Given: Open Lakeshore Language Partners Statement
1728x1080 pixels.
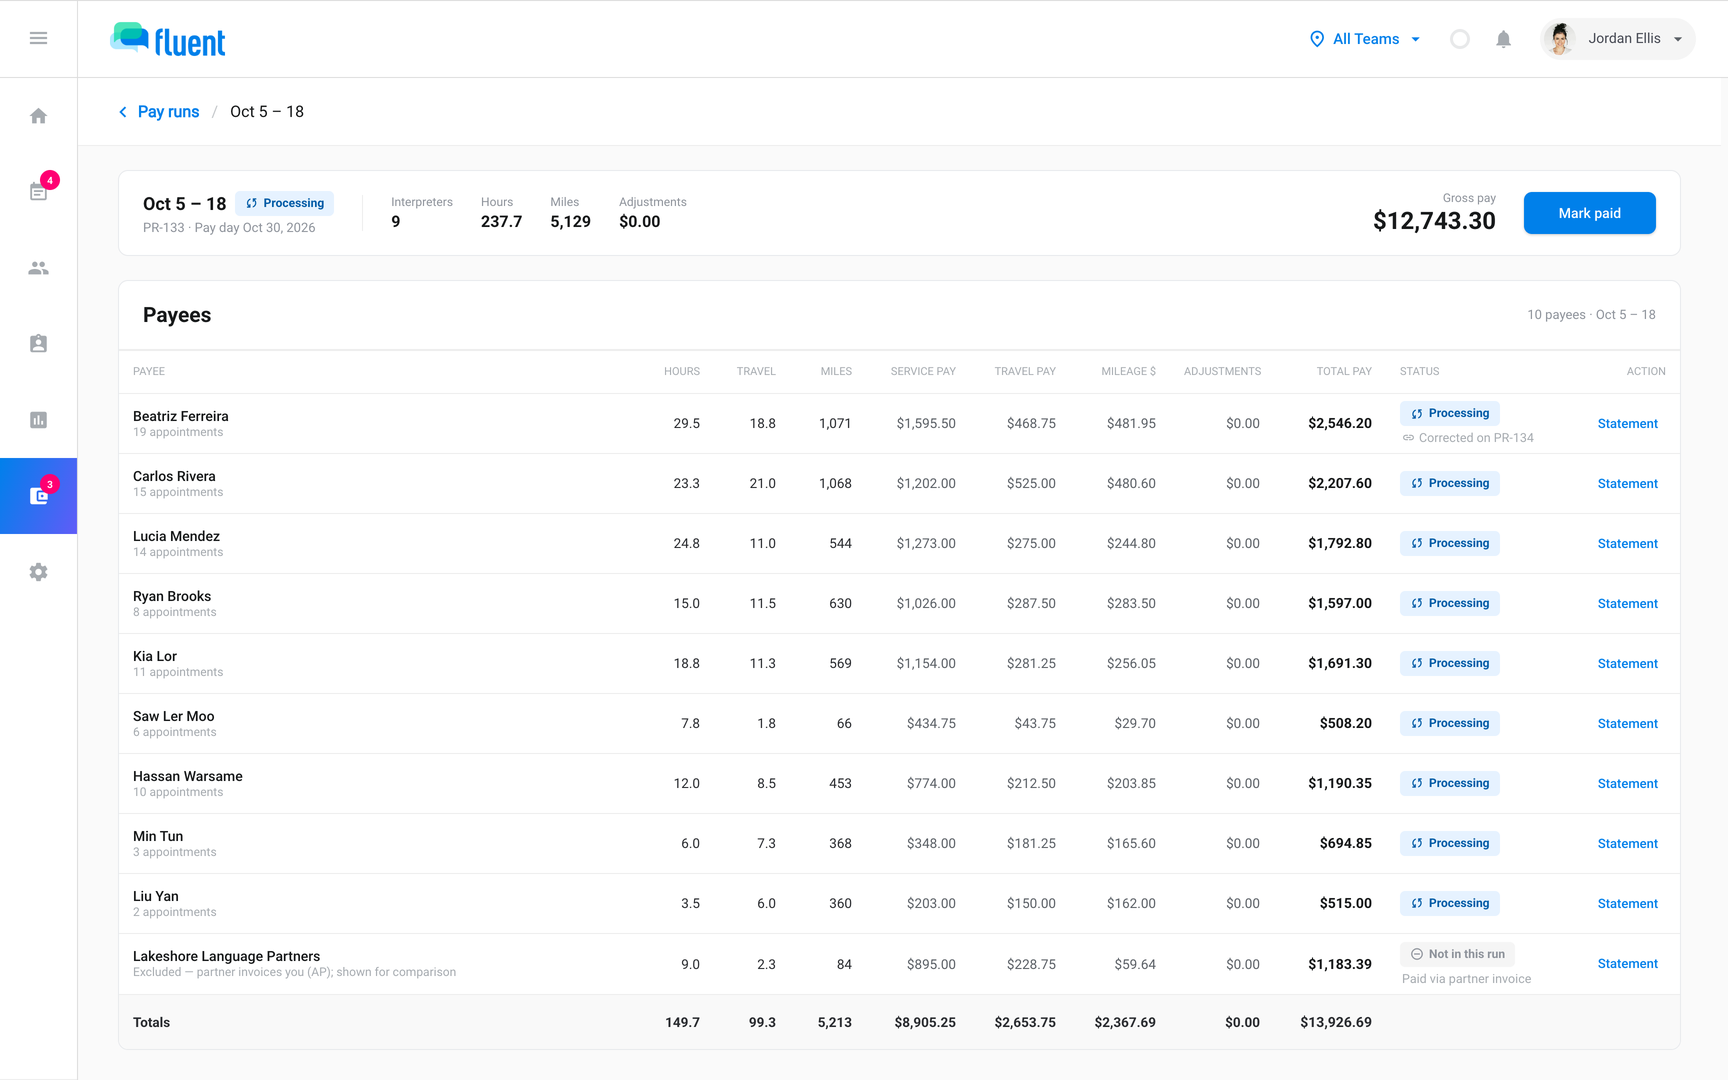Looking at the screenshot, I should click(x=1627, y=964).
